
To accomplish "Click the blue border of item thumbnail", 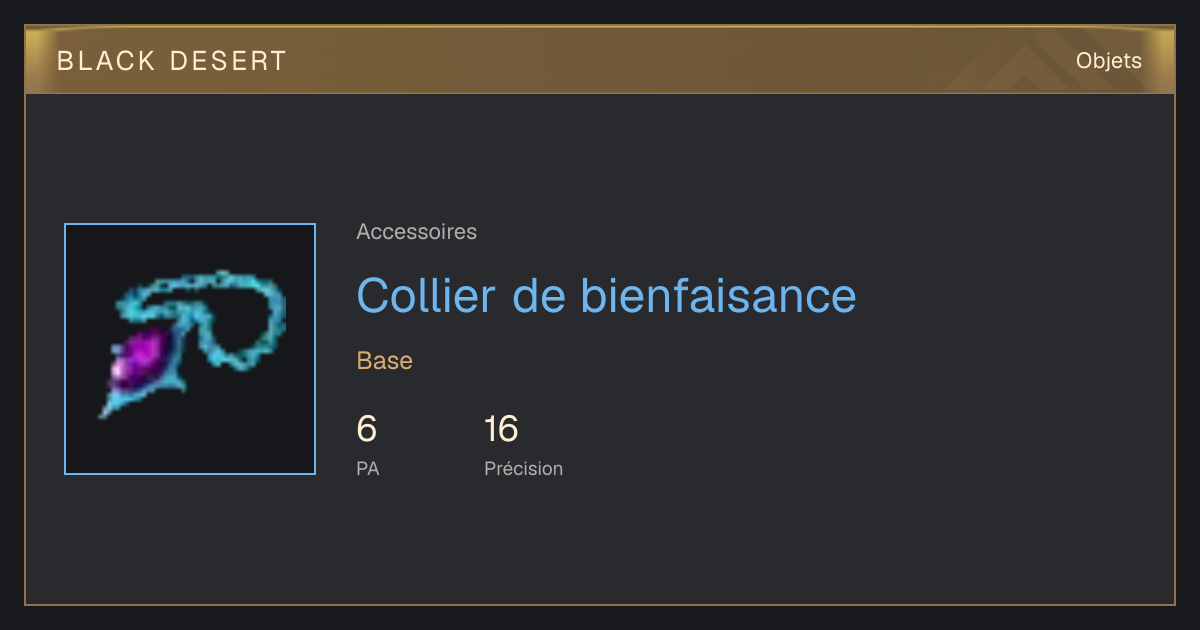I will (x=65, y=349).
